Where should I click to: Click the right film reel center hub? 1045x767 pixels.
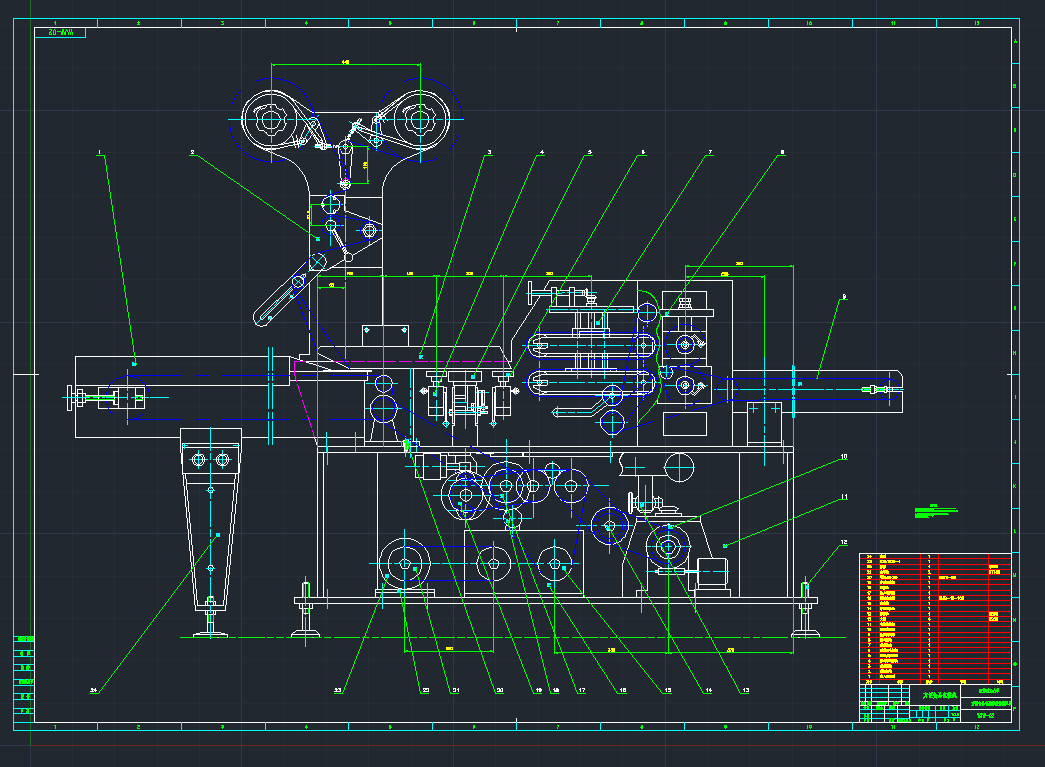tap(418, 121)
